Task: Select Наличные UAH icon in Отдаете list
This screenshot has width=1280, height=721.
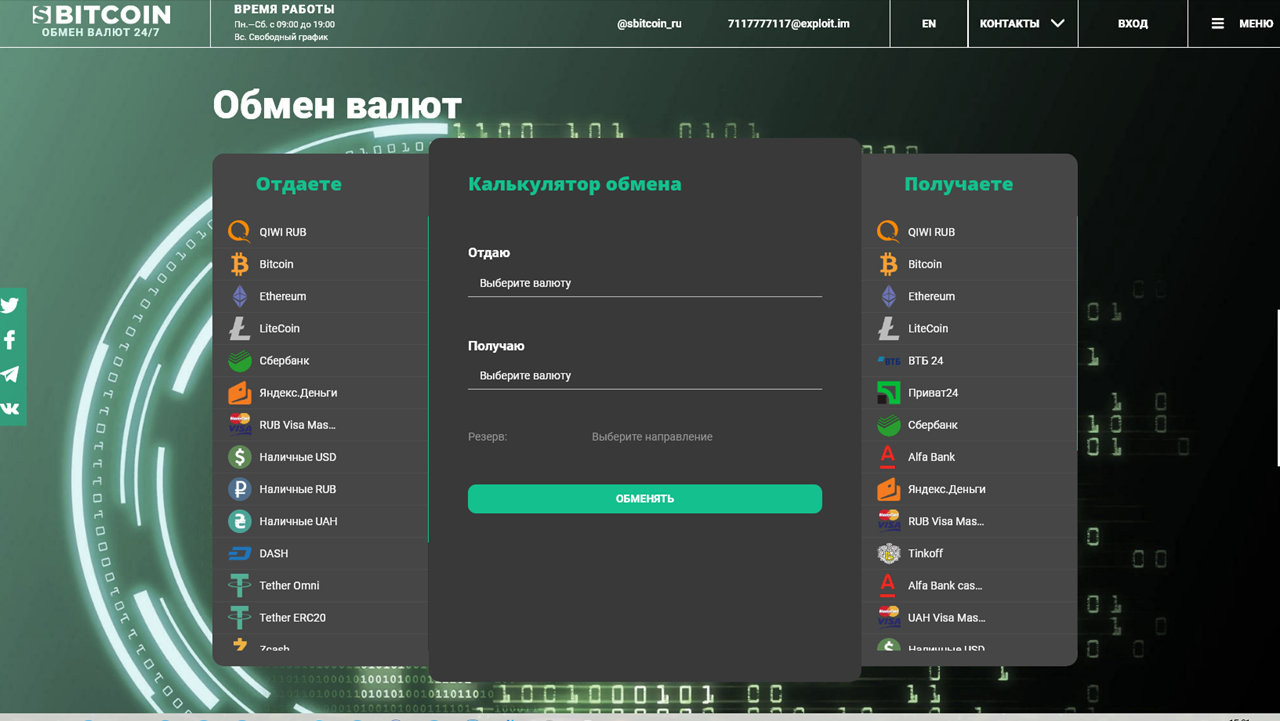Action: click(239, 521)
